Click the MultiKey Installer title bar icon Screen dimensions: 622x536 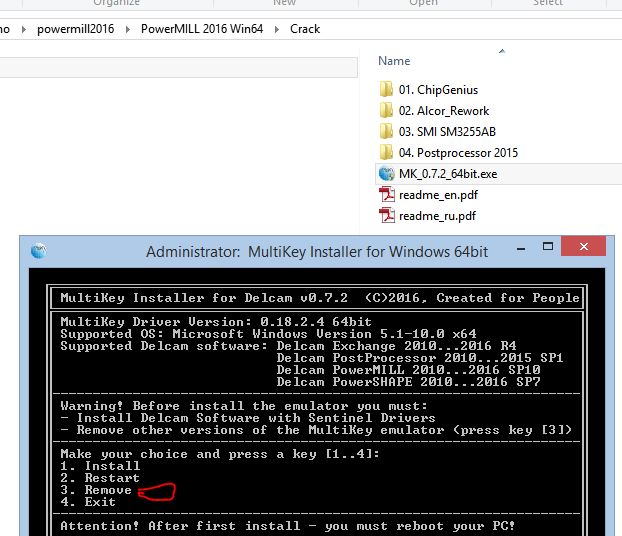click(x=38, y=251)
